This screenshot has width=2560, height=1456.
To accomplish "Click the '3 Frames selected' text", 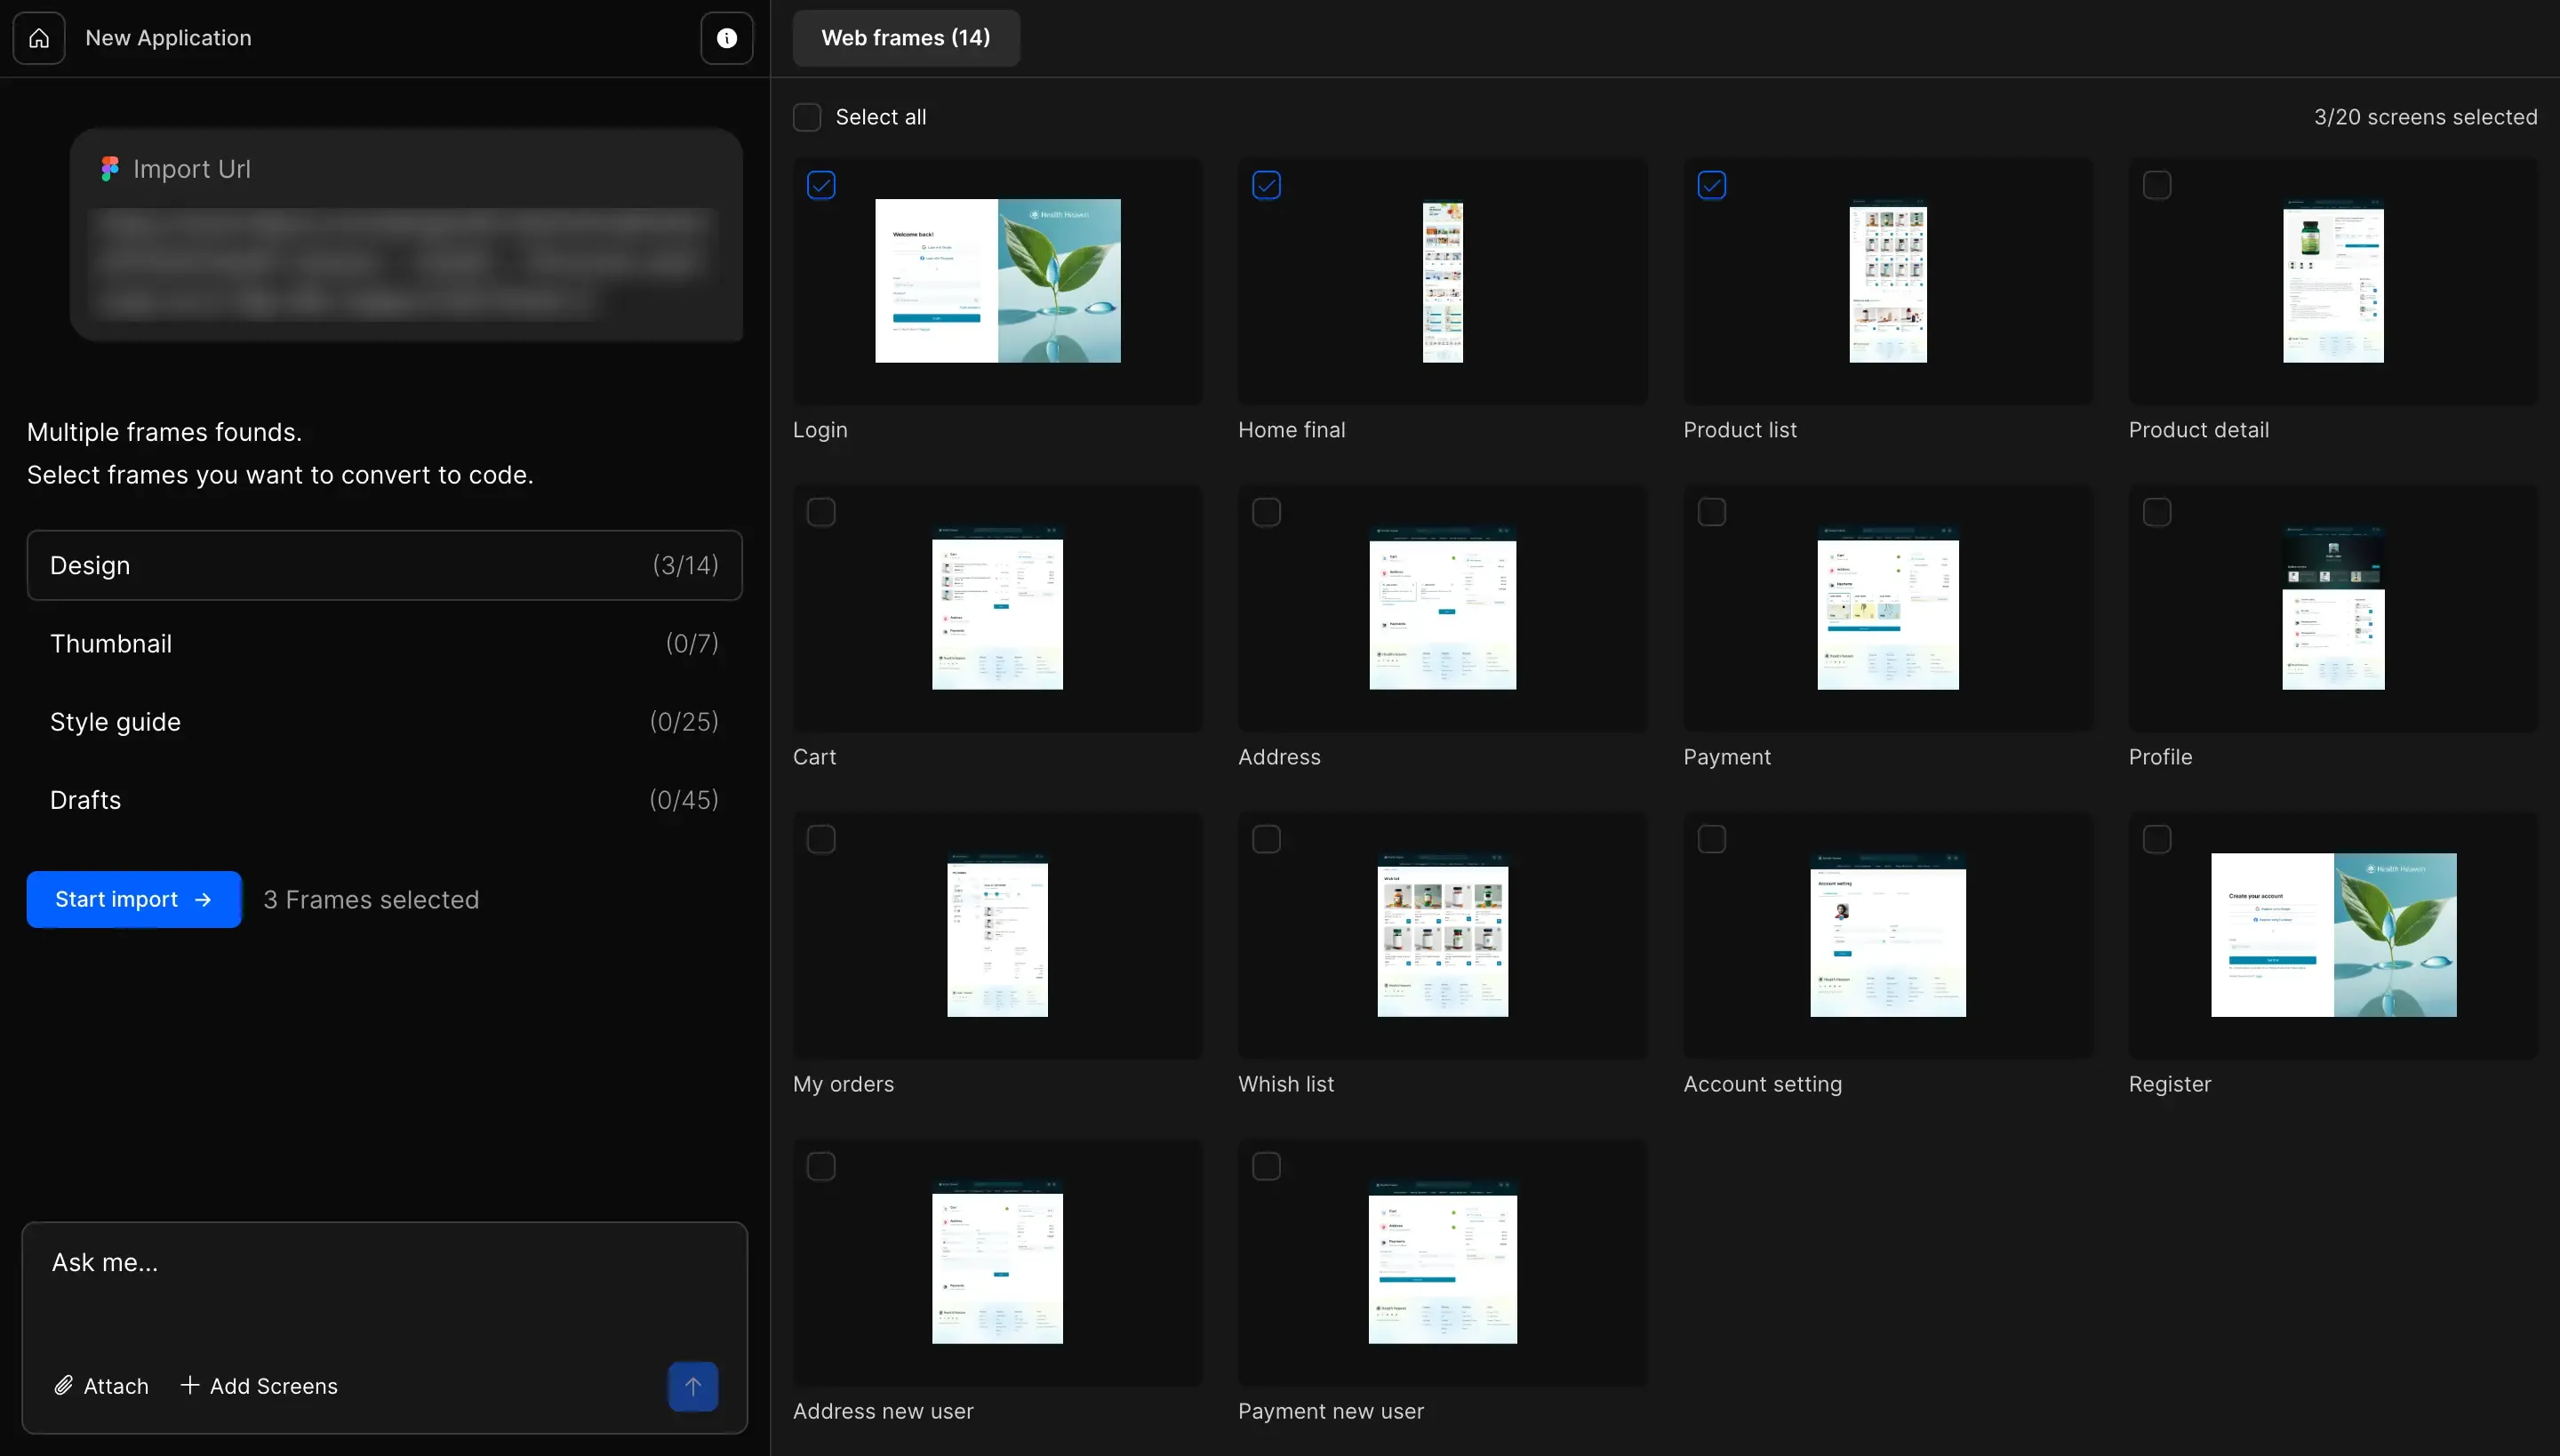I will (371, 899).
